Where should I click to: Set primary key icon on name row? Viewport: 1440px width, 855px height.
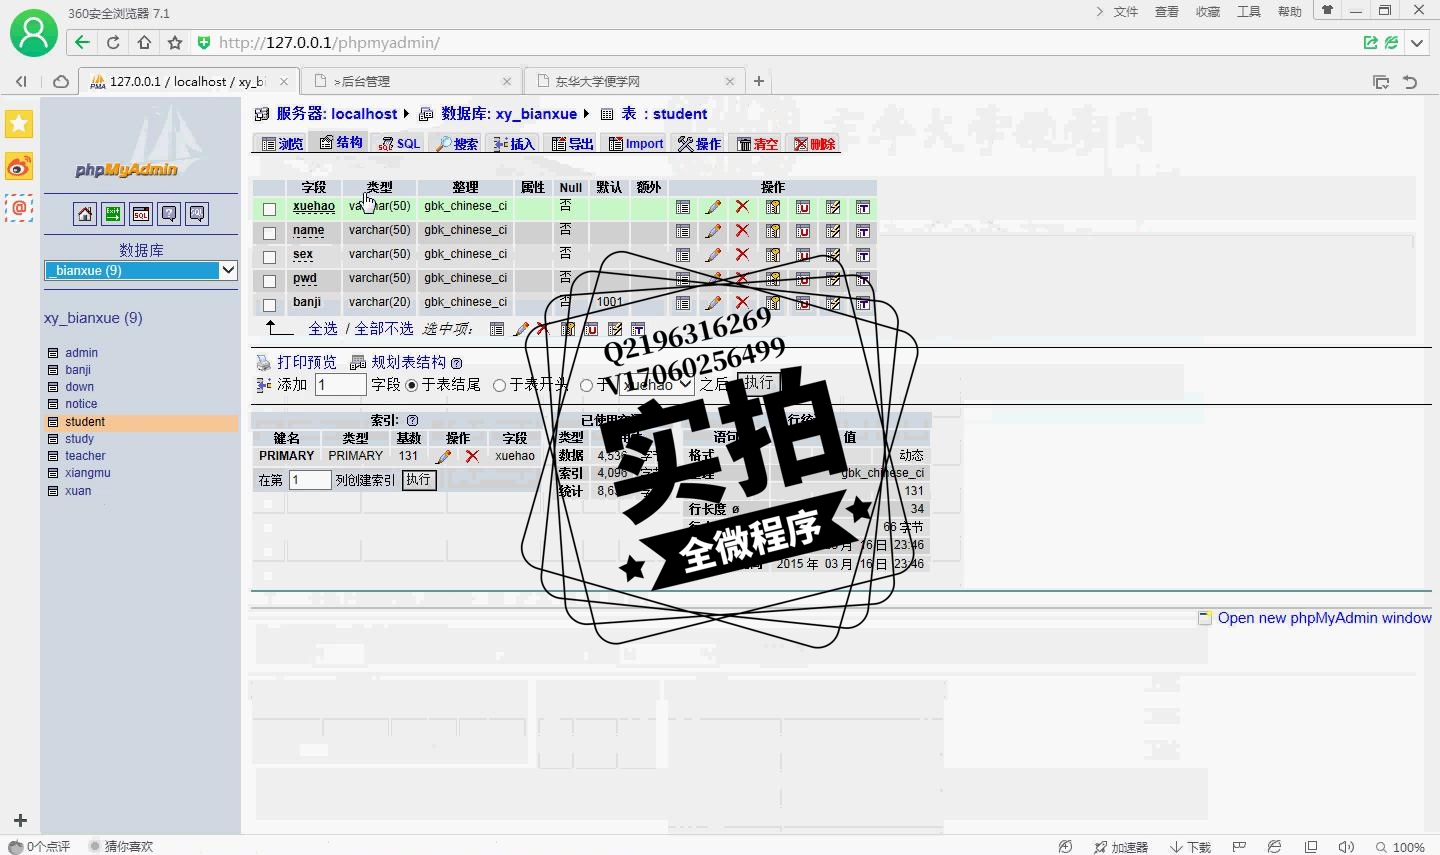[773, 231]
